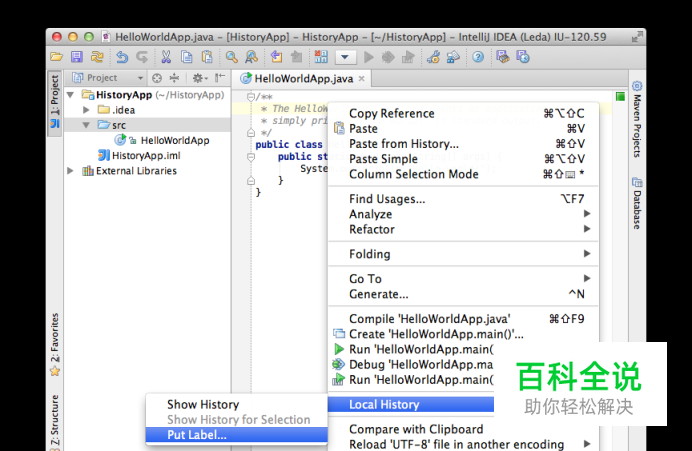Click the Cut scissors icon
692x451 pixels.
click(x=166, y=57)
